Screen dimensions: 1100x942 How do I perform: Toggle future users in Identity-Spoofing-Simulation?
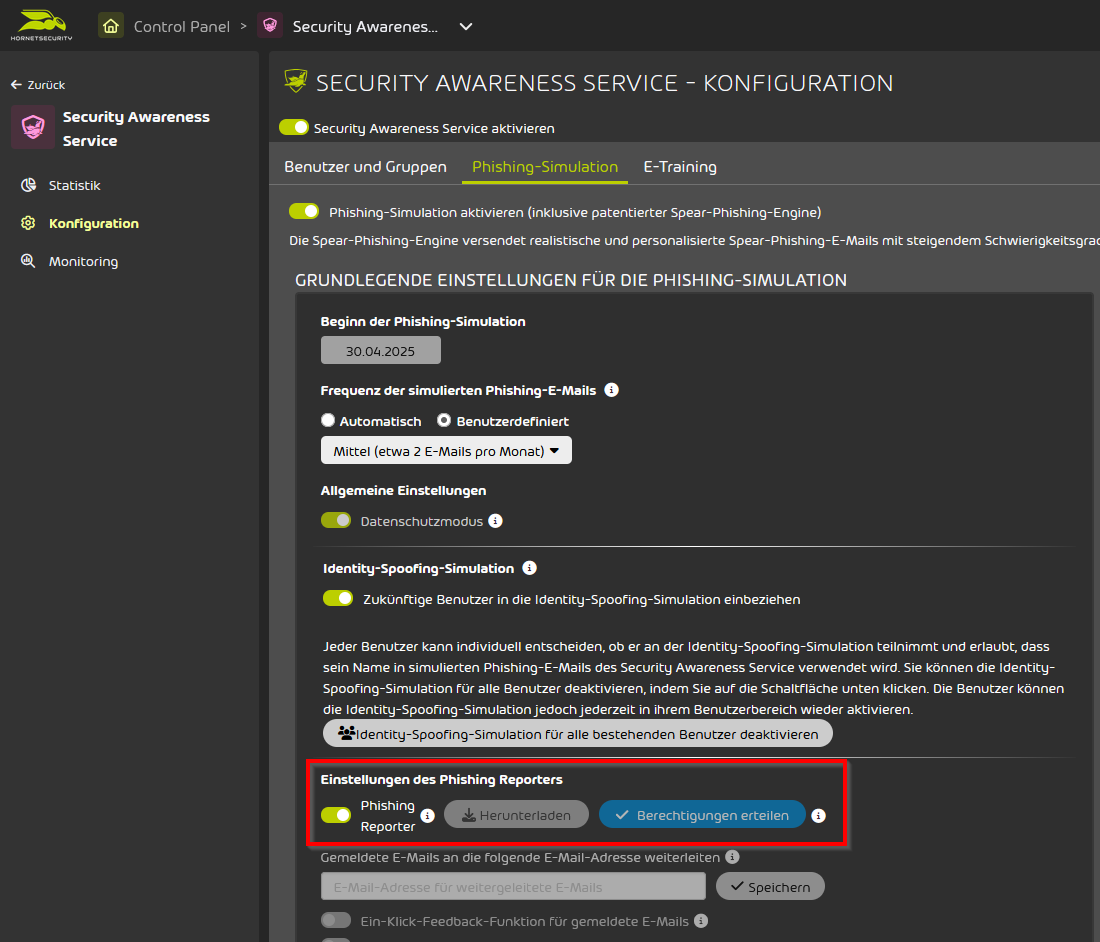[x=338, y=598]
